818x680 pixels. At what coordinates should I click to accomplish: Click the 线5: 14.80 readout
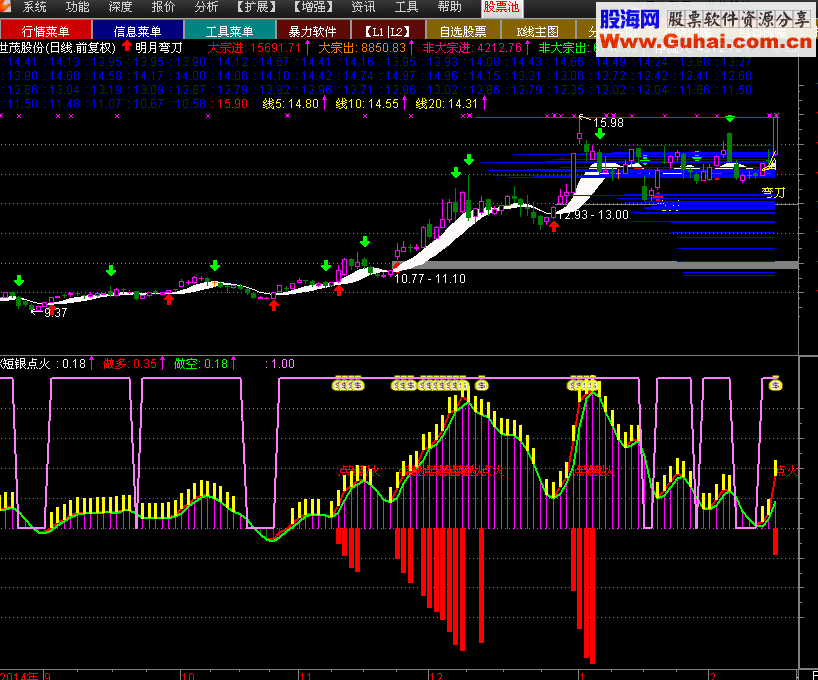pos(291,104)
